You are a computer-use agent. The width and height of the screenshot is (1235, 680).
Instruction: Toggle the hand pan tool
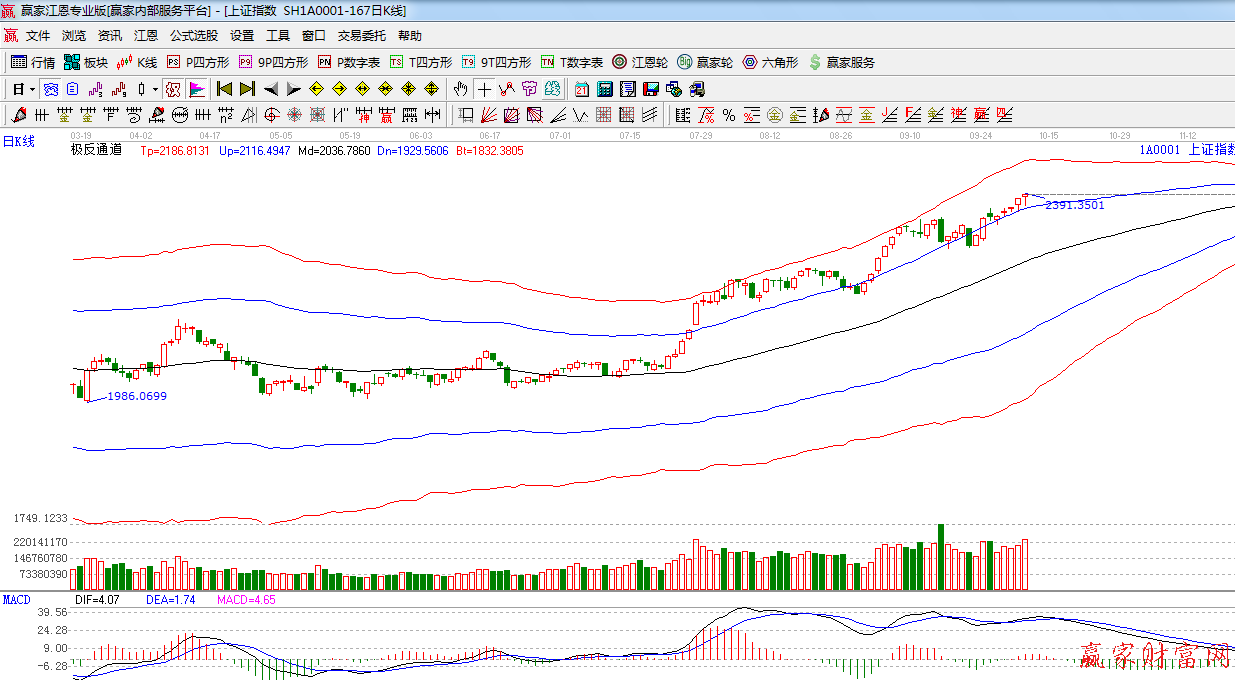(460, 89)
